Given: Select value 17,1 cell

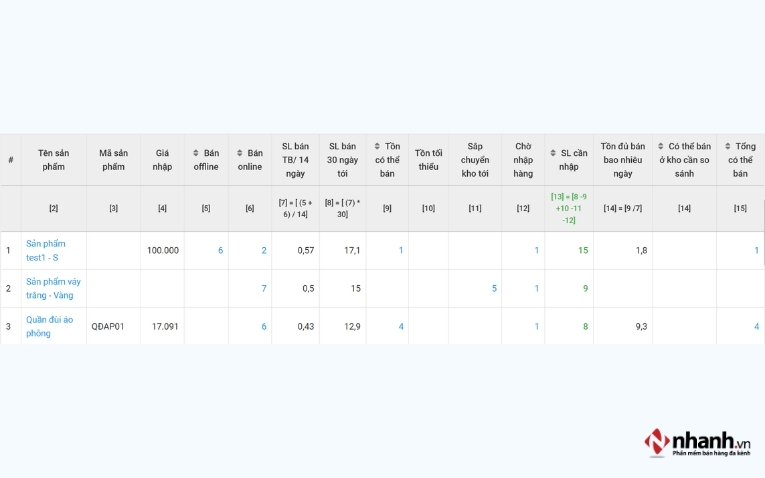Looking at the screenshot, I should [352, 251].
